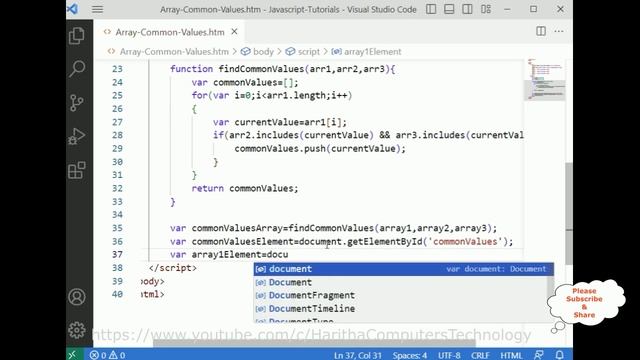Click line number 23 in gutter
Viewport: 640px width, 360px height.
point(117,69)
